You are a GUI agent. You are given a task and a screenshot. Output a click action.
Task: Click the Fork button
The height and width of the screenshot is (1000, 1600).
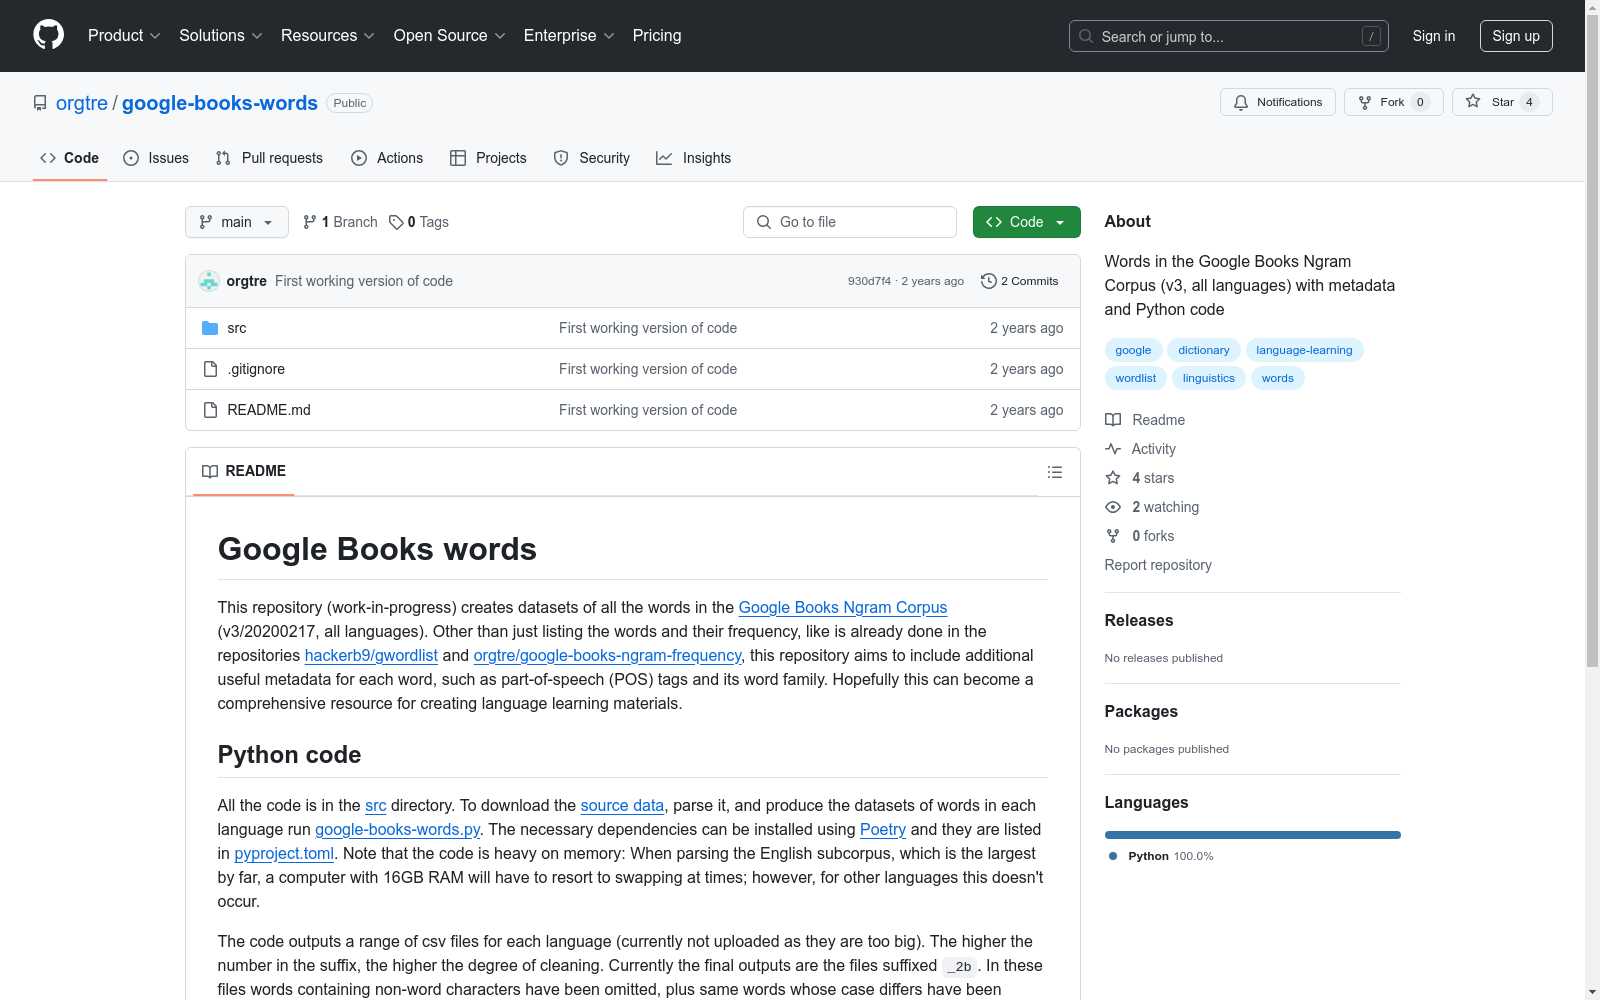(1393, 102)
